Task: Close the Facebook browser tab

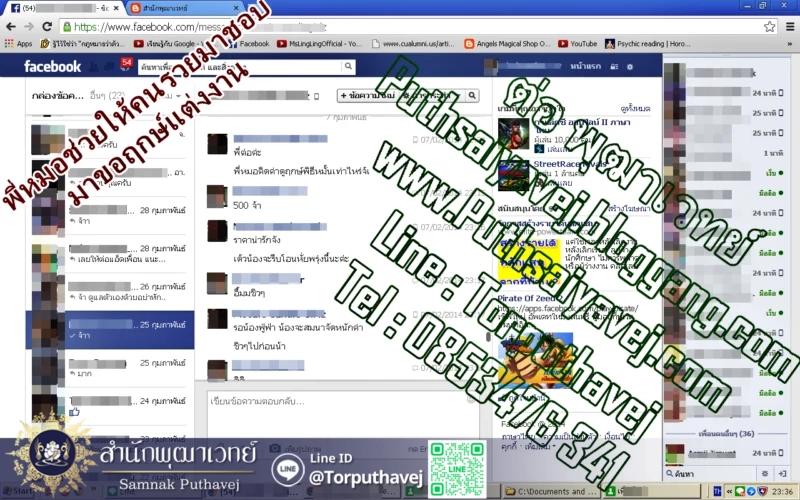Action: [116, 8]
